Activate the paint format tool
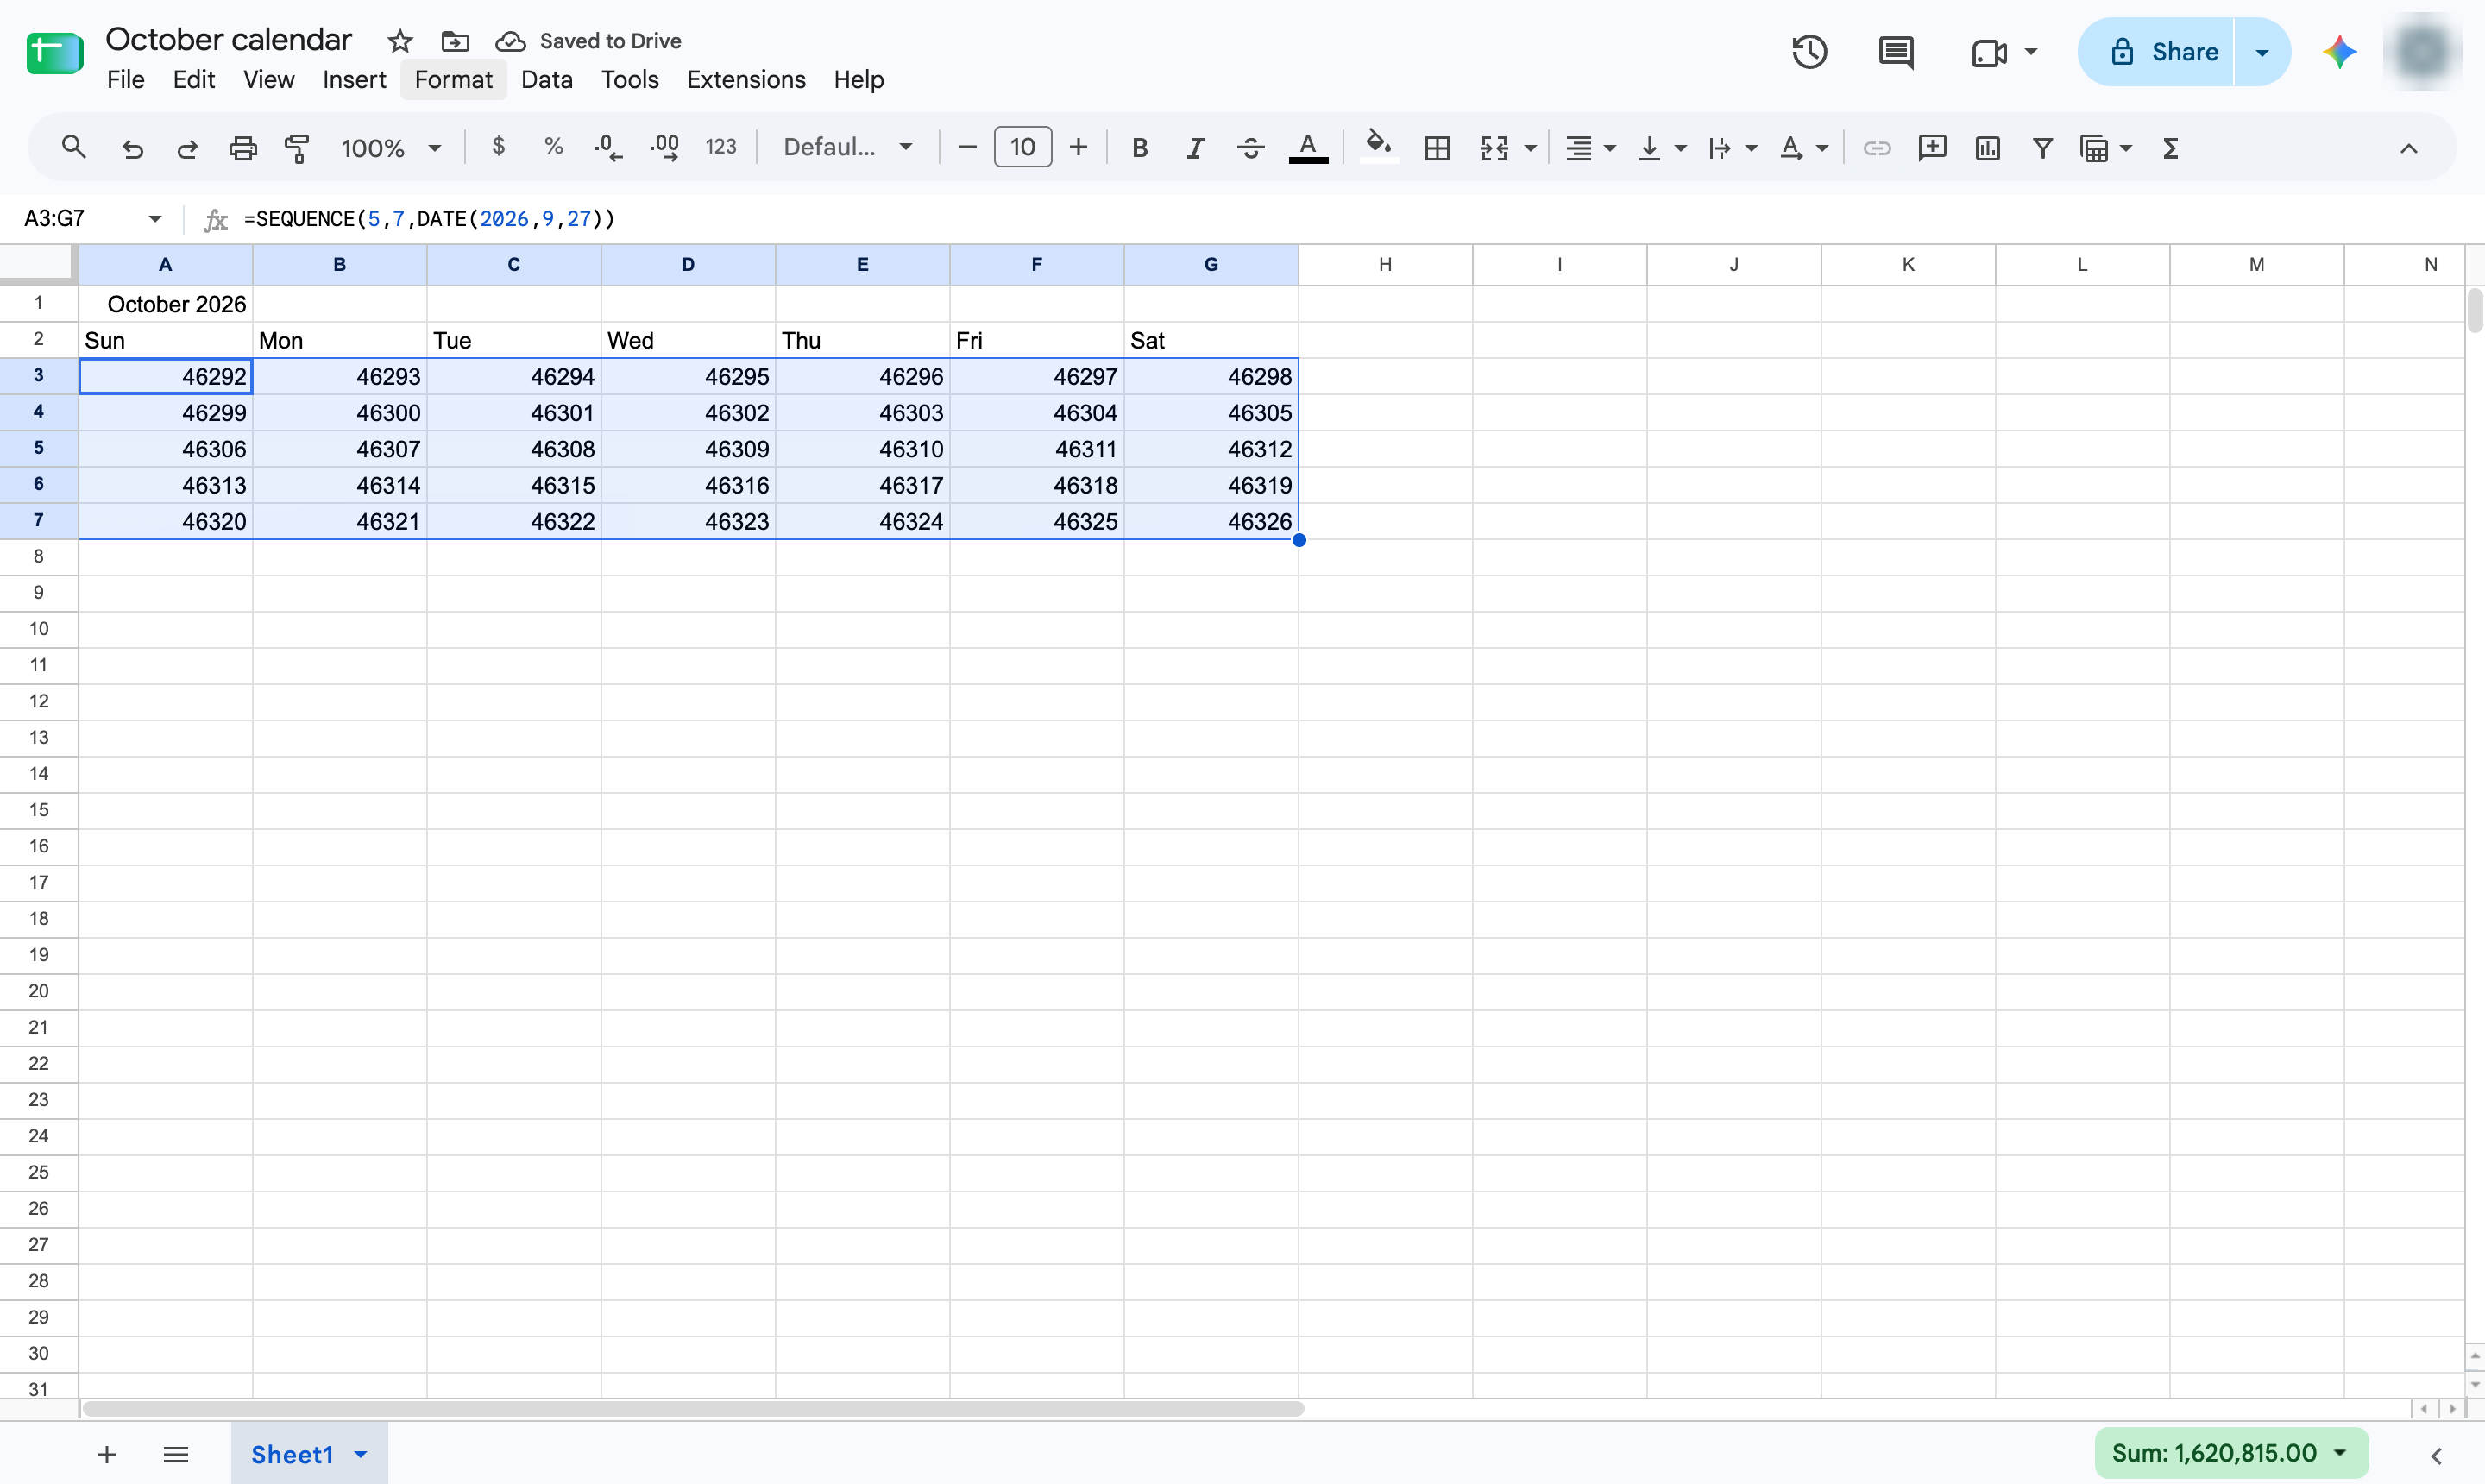2485x1484 pixels. (x=297, y=148)
